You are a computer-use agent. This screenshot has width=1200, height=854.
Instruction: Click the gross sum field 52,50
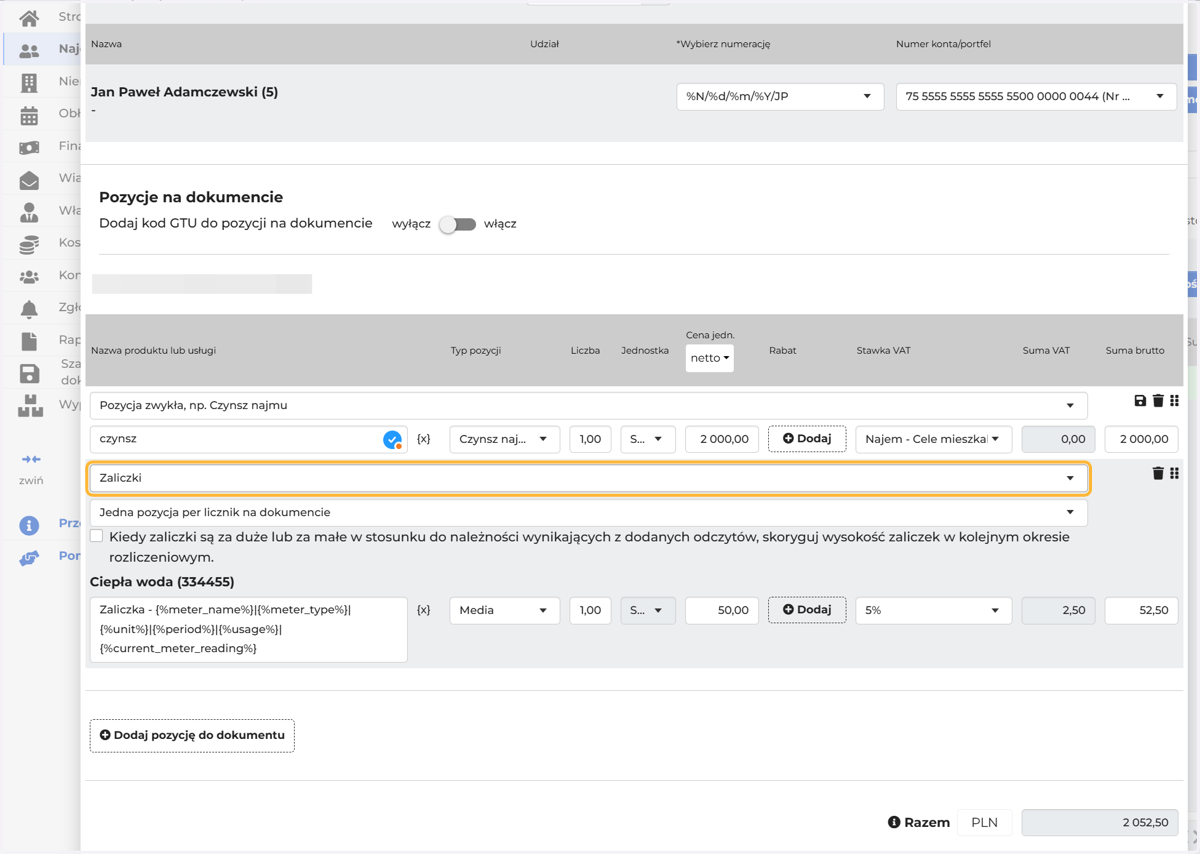point(1142,610)
